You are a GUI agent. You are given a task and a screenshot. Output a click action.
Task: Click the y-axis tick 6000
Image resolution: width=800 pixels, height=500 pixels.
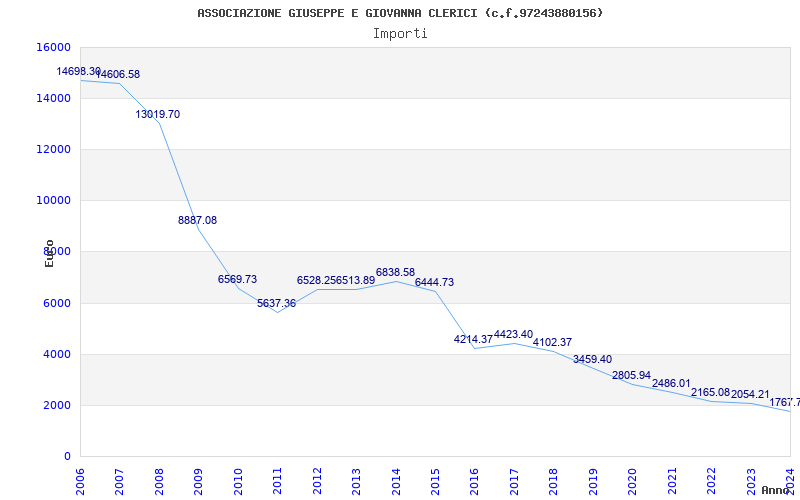point(57,304)
